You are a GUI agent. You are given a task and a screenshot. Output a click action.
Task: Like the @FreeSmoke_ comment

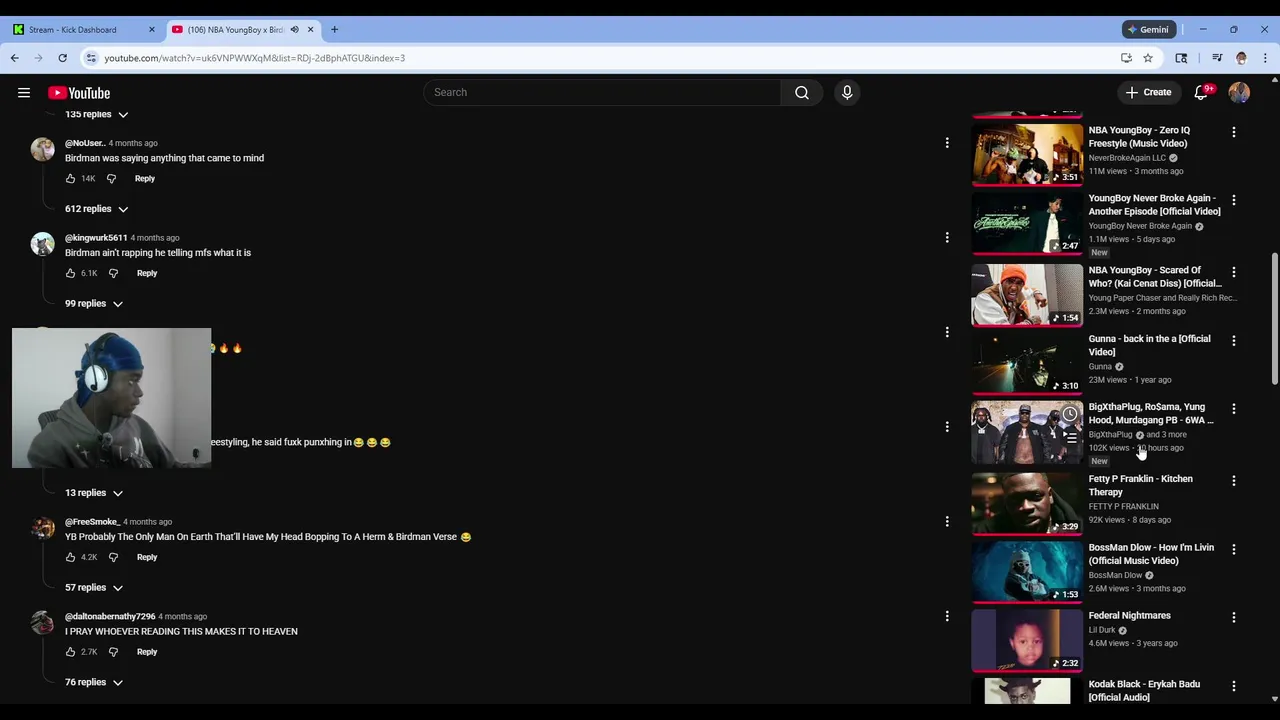coord(70,557)
